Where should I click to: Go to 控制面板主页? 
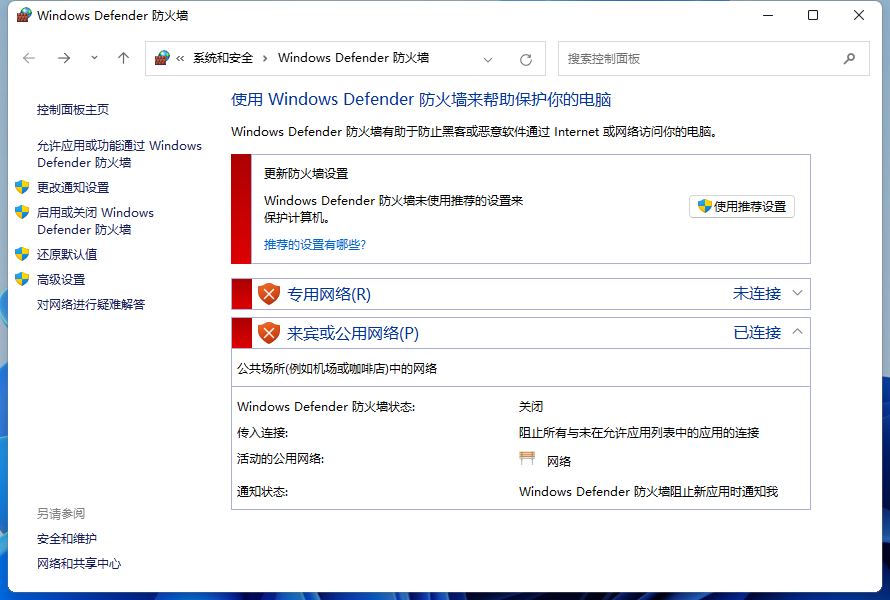click(73, 109)
